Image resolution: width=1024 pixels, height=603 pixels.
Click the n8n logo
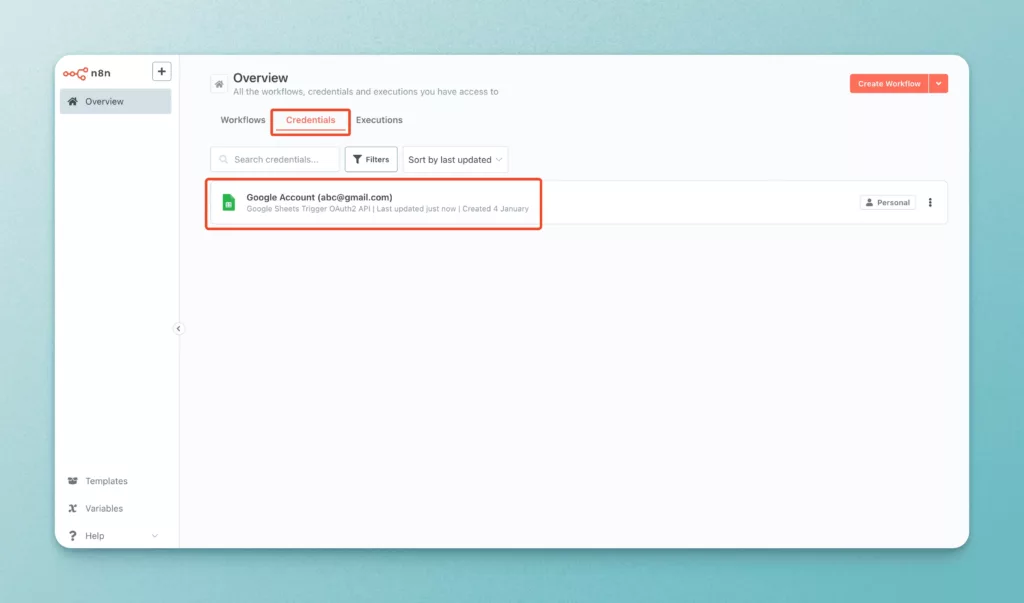click(x=86, y=73)
